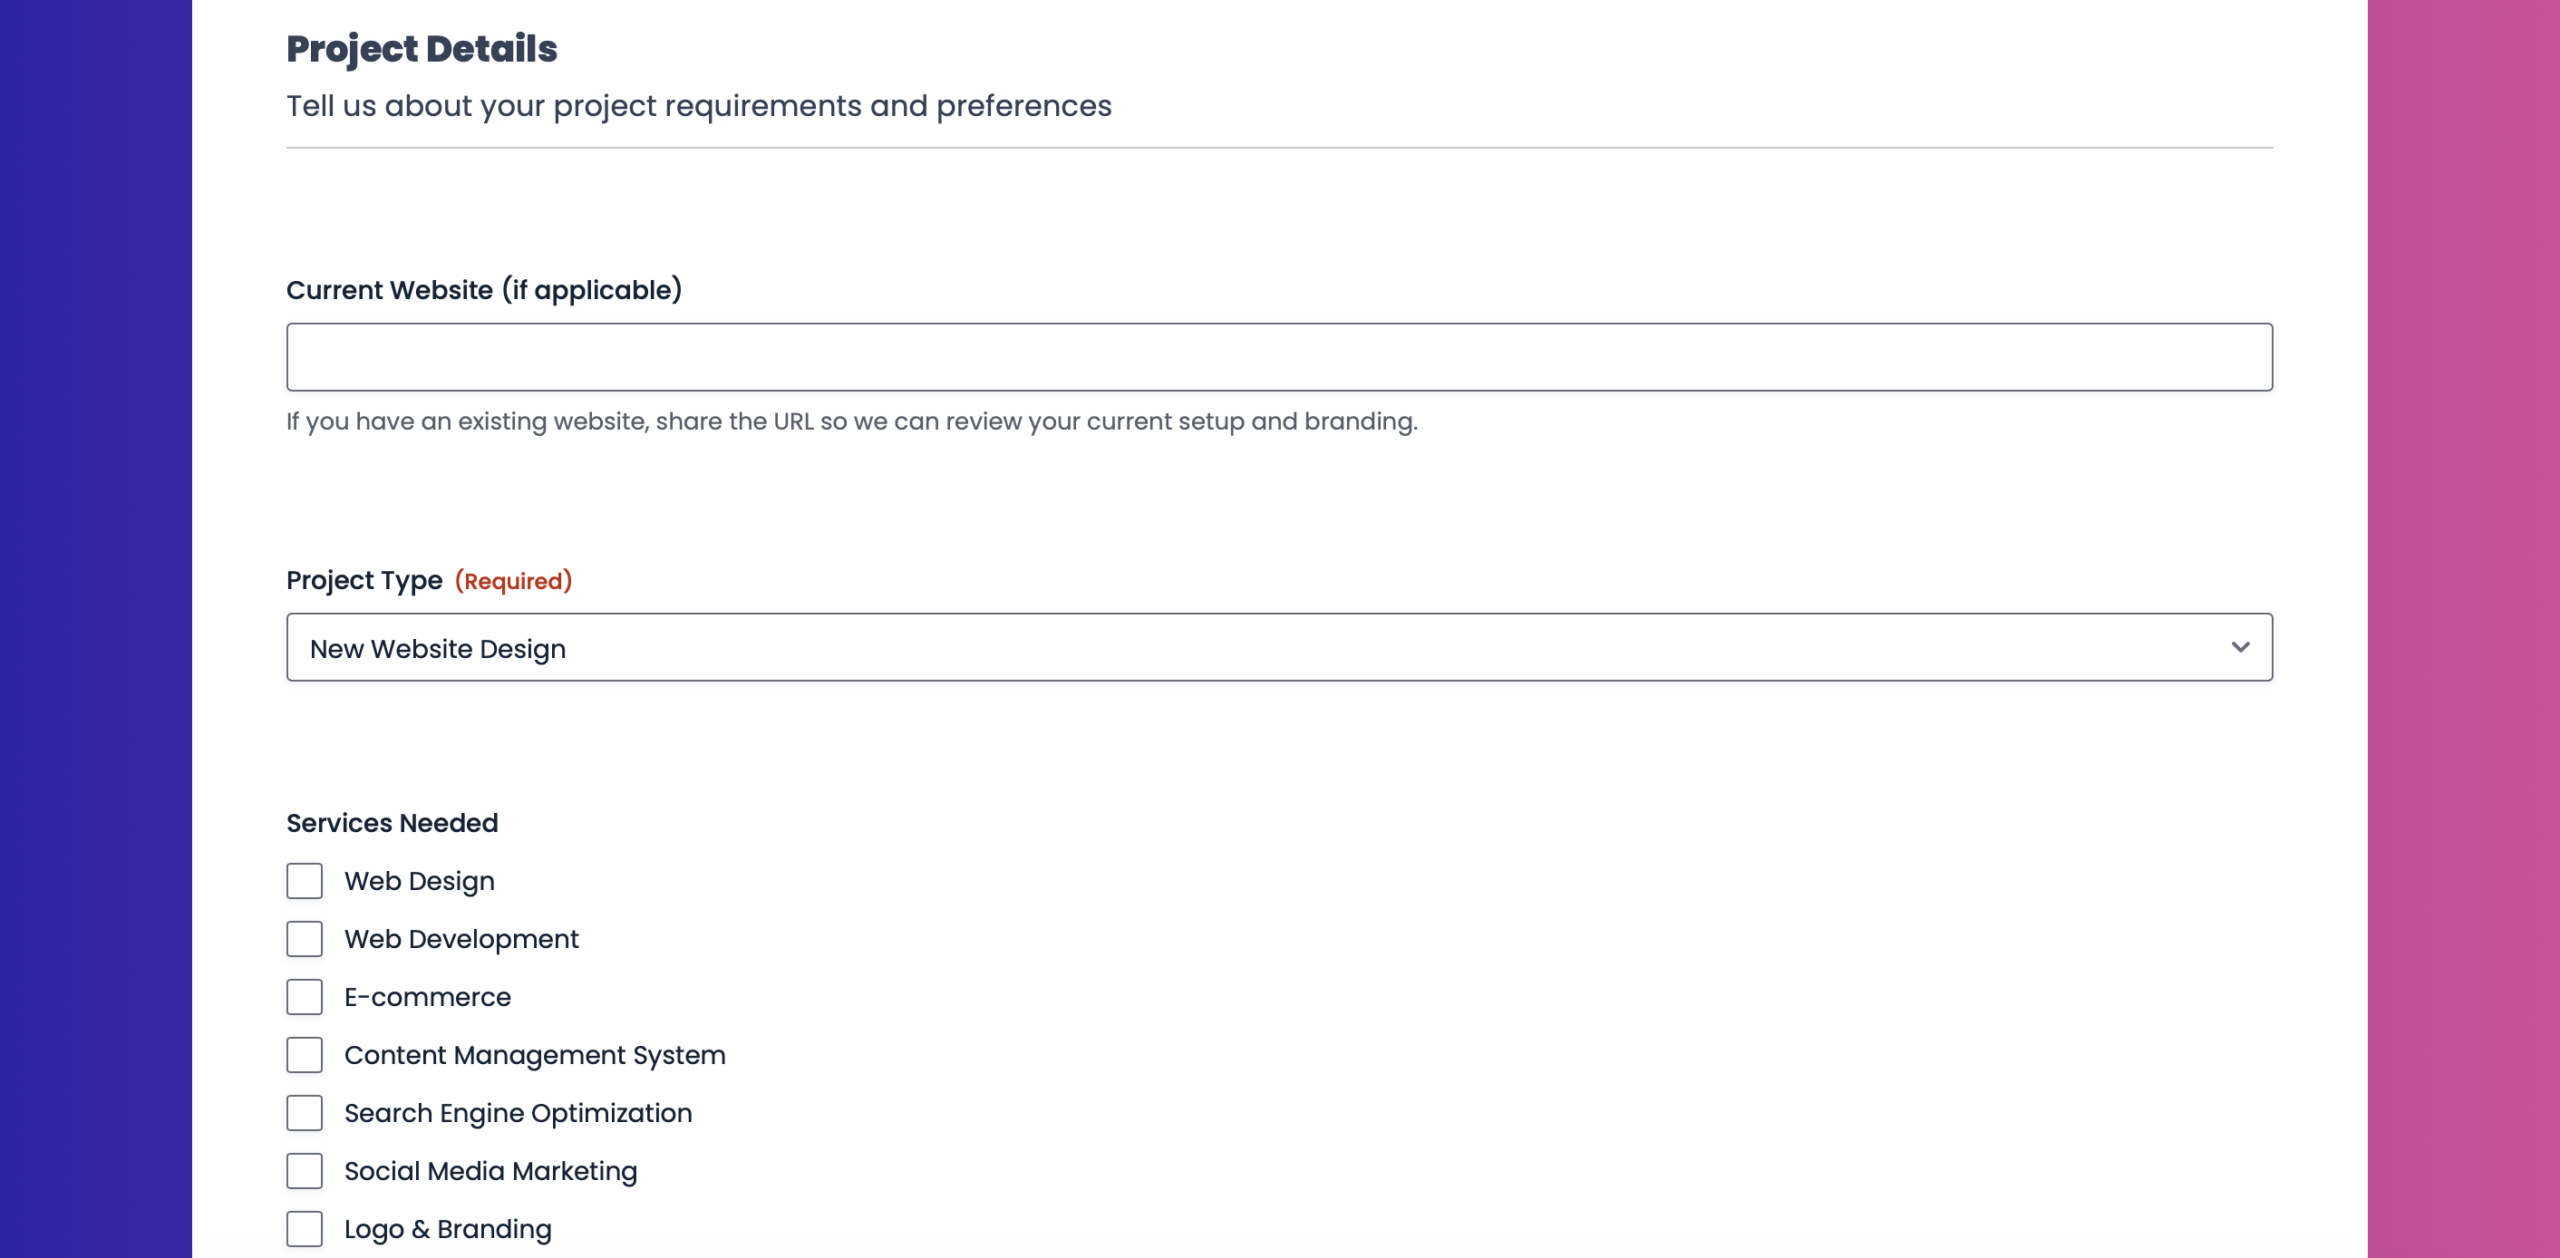Viewport: 2560px width, 1258px height.
Task: Click the "E-commerce" option label text
Action: [x=427, y=997]
